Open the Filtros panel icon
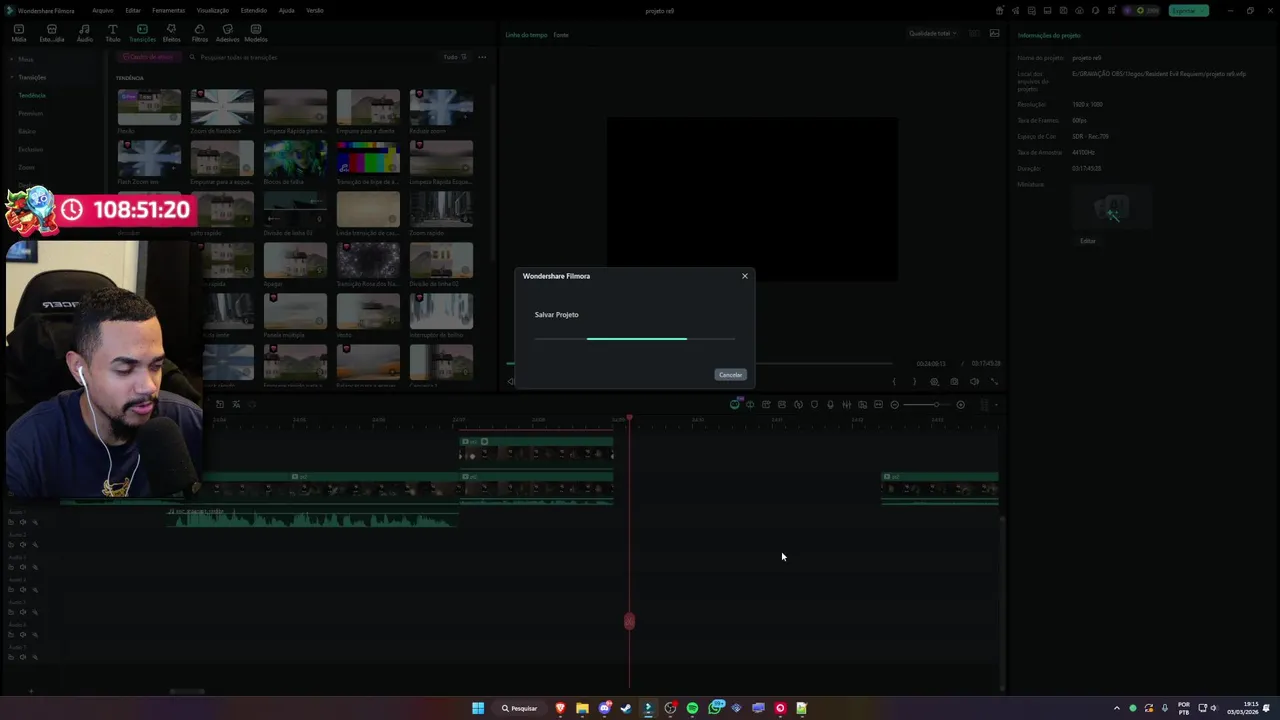Image resolution: width=1280 pixels, height=720 pixels. 200,33
